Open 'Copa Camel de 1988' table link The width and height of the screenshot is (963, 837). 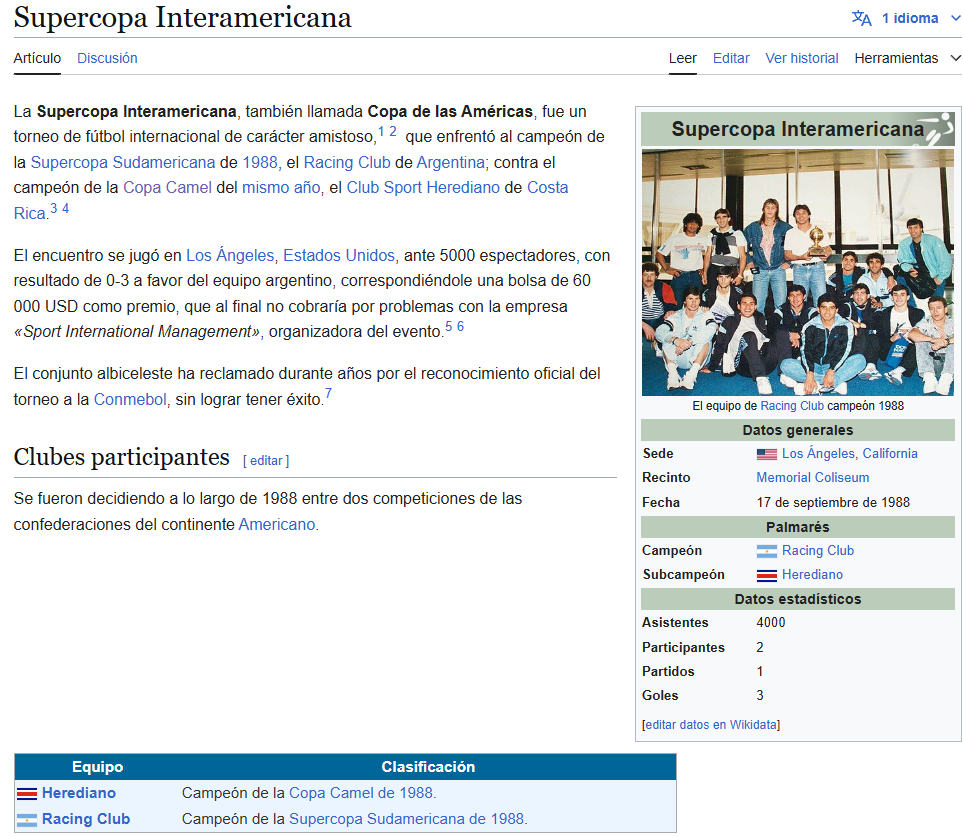pos(361,793)
